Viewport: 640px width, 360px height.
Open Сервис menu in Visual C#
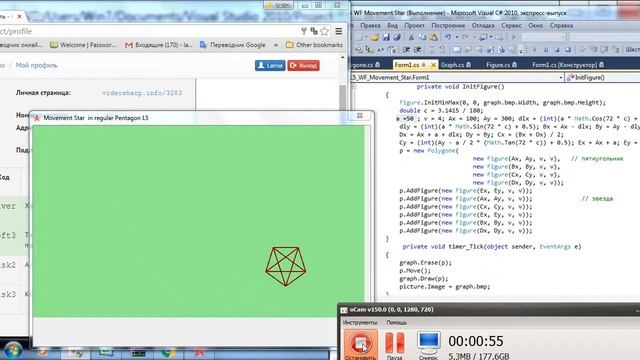tap(511, 25)
